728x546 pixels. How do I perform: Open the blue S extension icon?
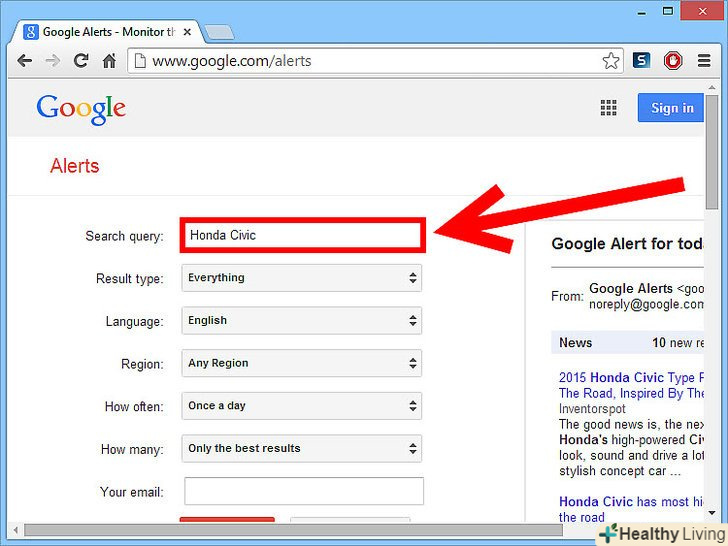click(x=641, y=60)
